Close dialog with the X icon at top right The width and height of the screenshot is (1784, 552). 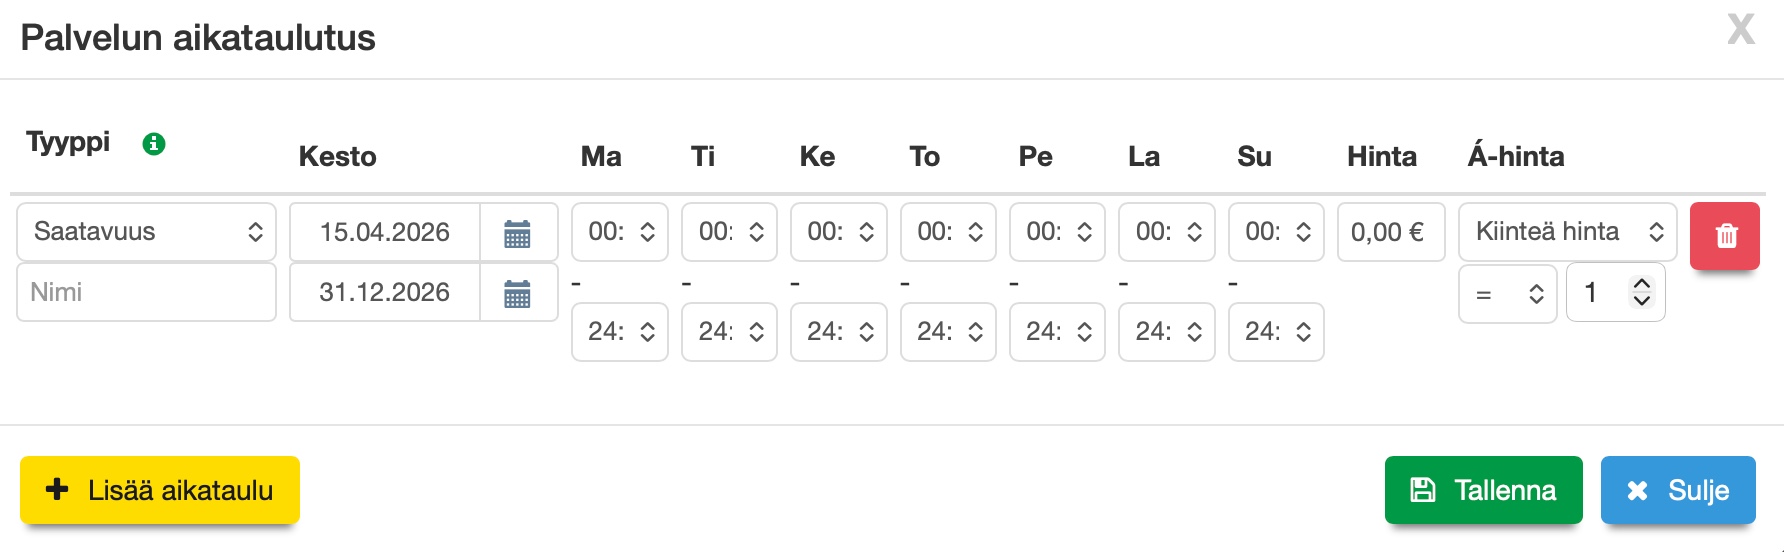pos(1741,30)
